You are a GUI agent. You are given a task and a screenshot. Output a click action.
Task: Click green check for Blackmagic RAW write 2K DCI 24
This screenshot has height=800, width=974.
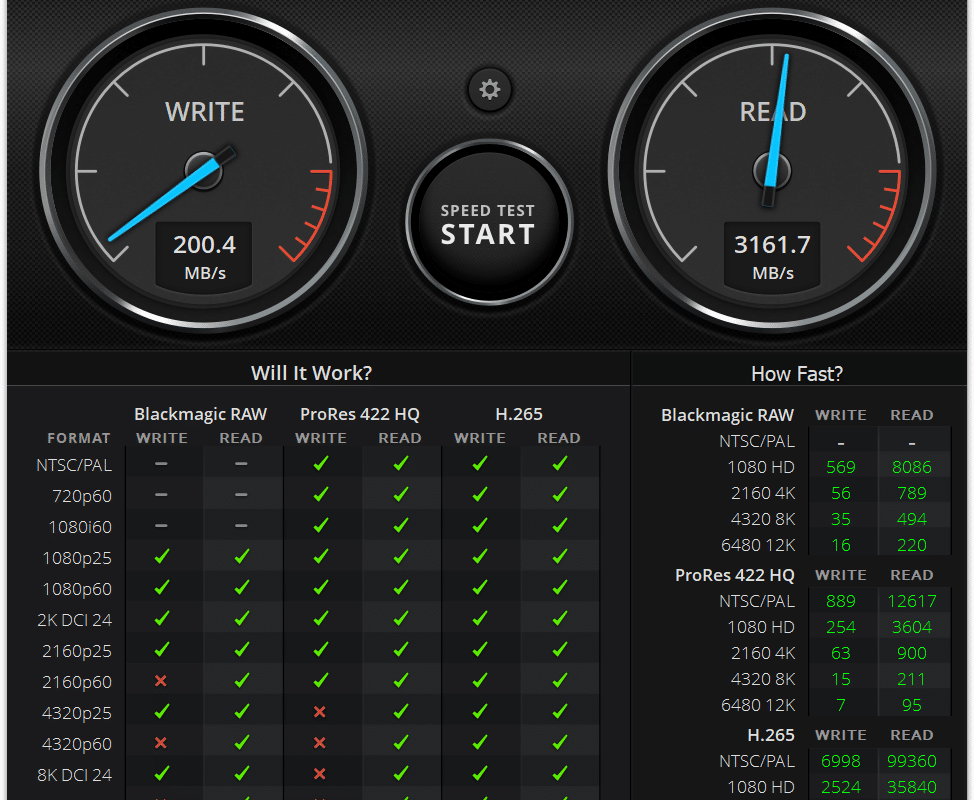tap(162, 619)
